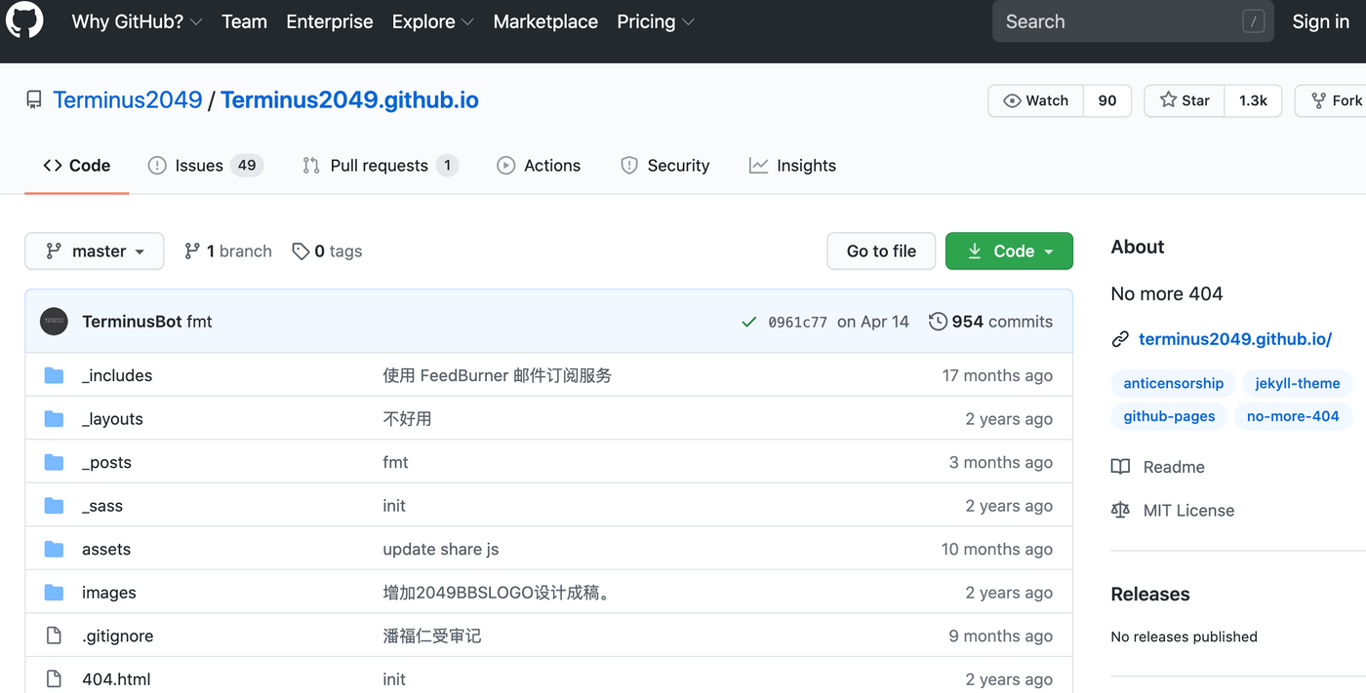Select the no-more-404 topic tag
This screenshot has height=693, width=1366.
coord(1293,416)
